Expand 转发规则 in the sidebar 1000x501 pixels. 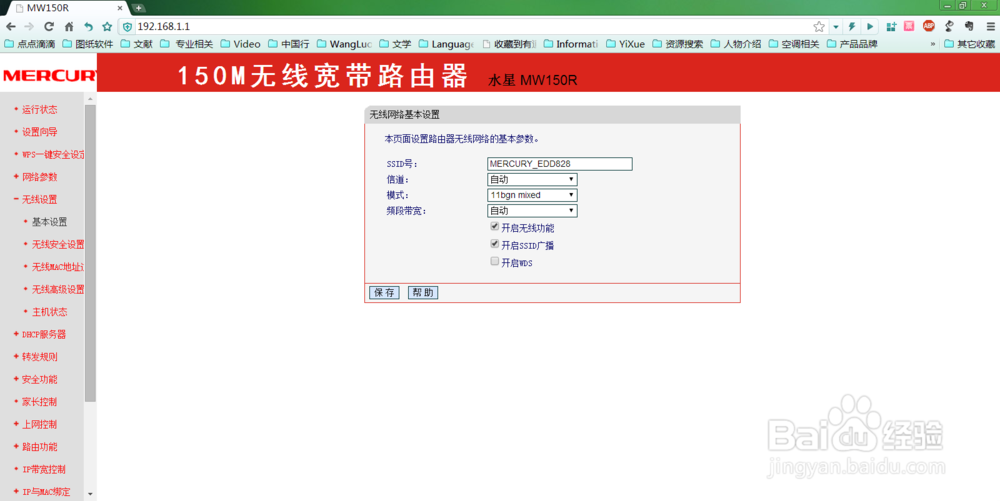coord(40,357)
